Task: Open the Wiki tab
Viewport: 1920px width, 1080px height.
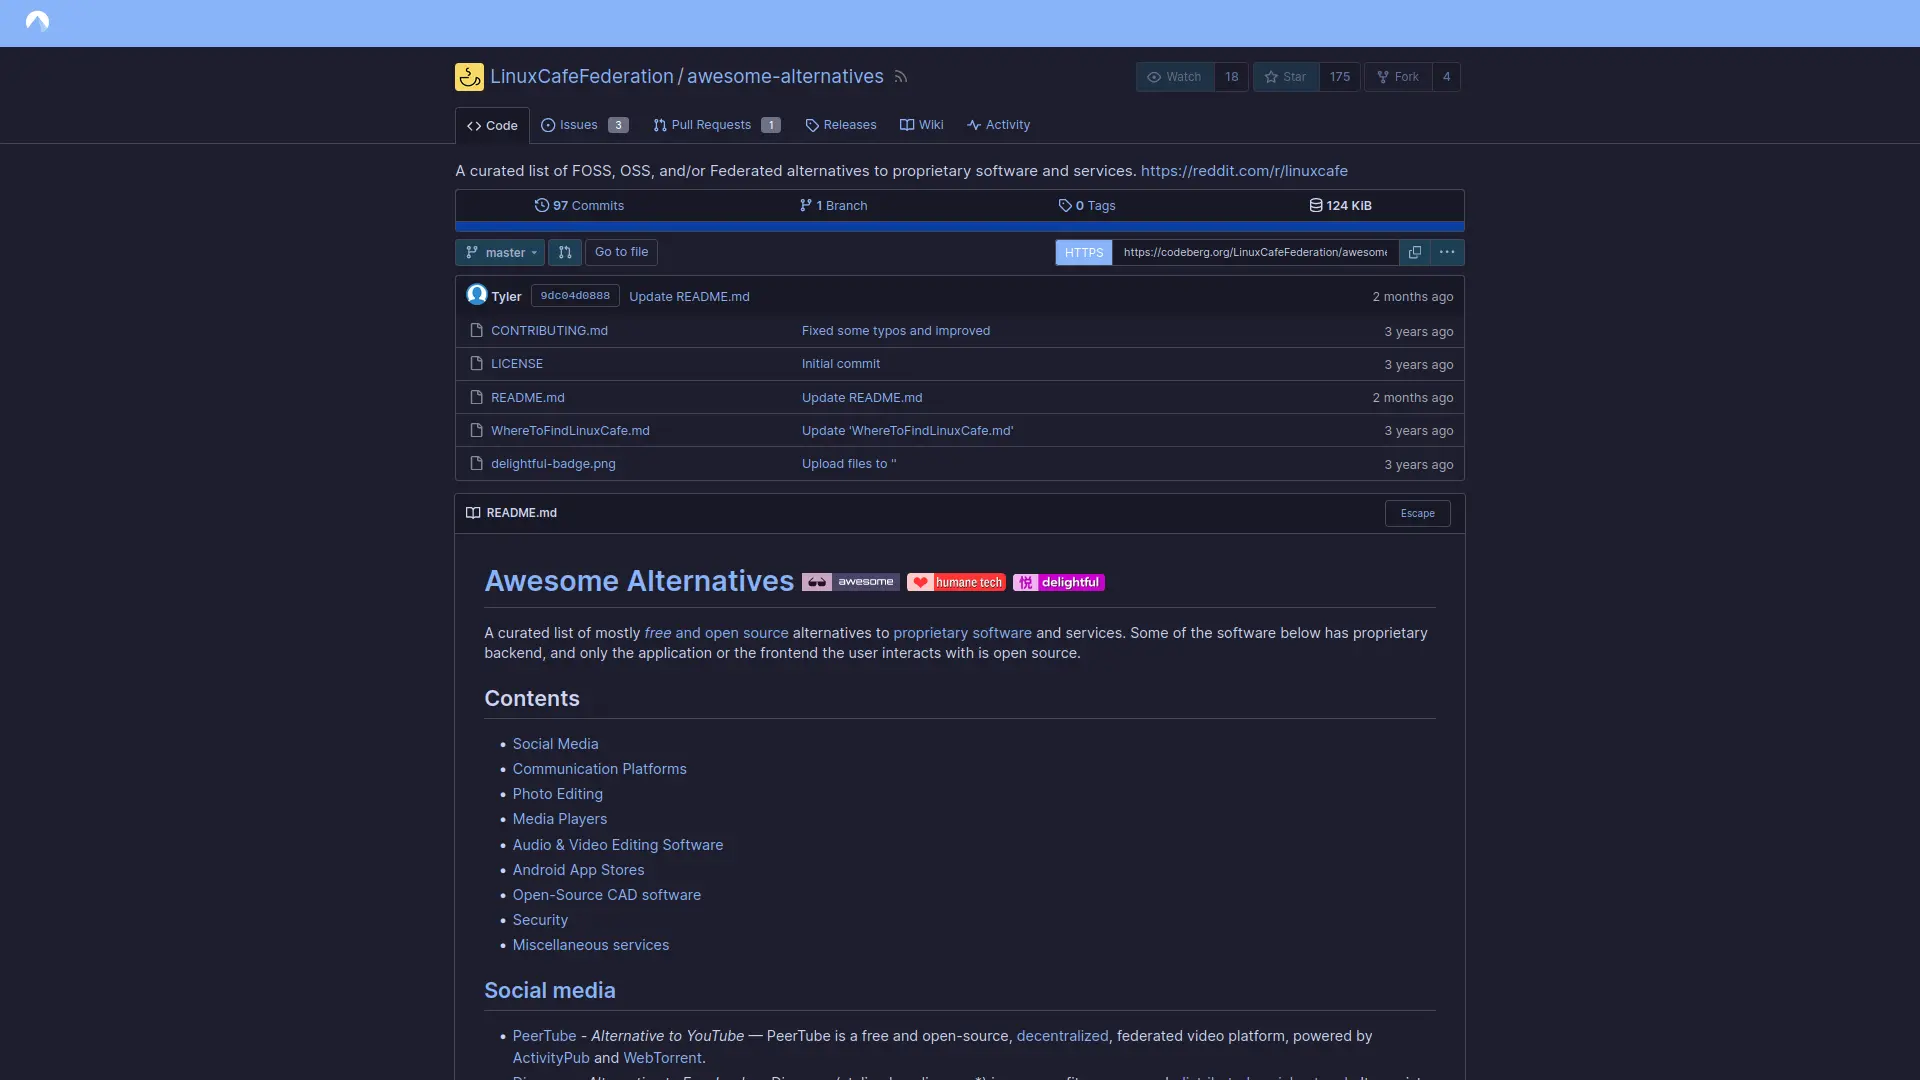Action: point(921,125)
